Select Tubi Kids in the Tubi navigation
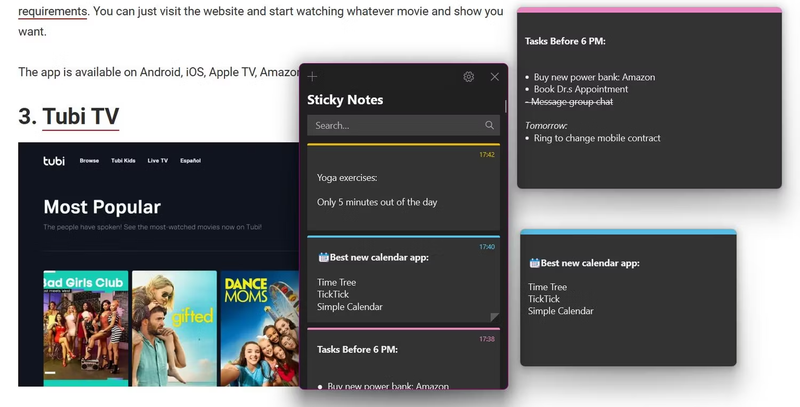The image size is (800, 407). (x=123, y=161)
